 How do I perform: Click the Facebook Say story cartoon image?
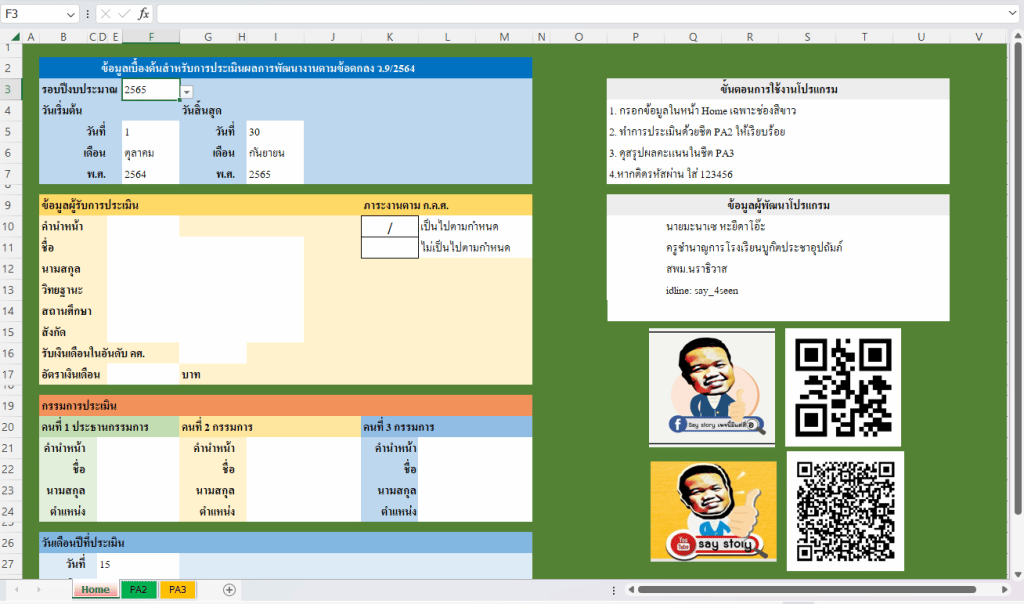coord(712,388)
